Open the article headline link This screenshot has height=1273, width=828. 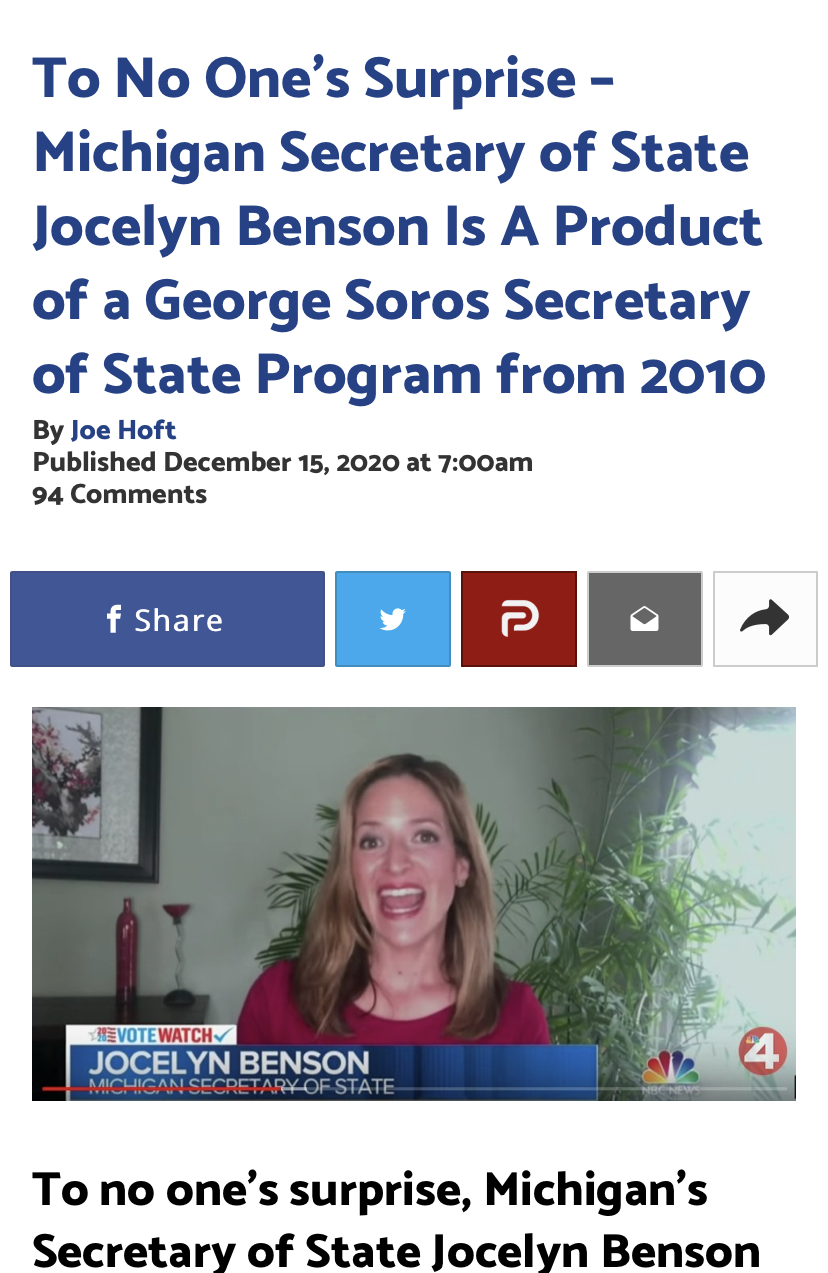click(399, 227)
